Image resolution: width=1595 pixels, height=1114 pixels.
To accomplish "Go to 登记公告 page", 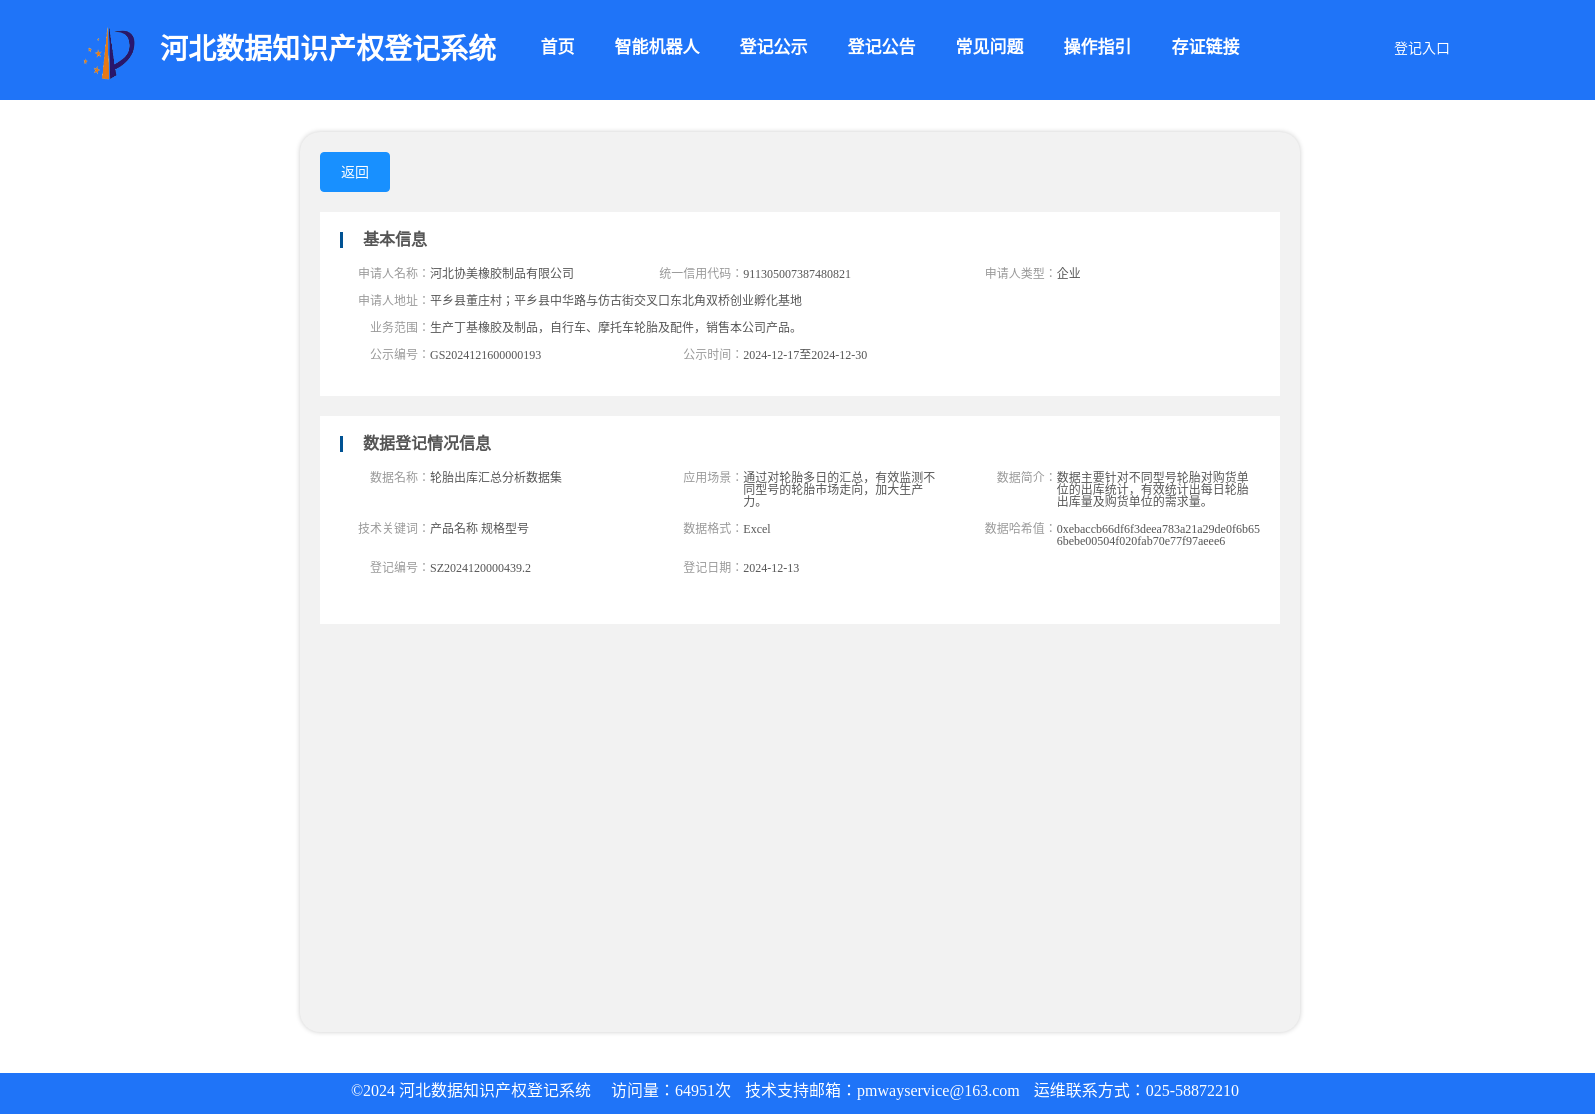I will coord(881,47).
